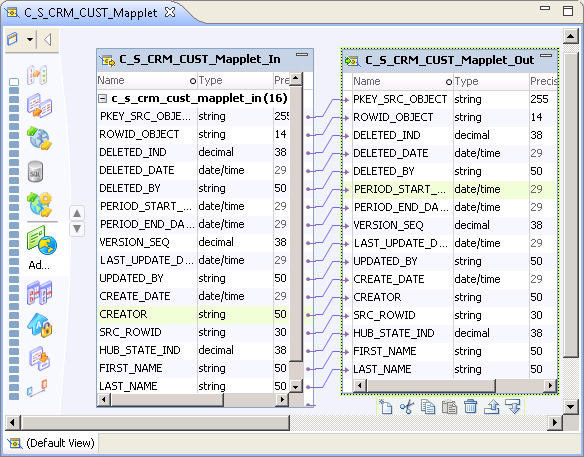Select the globe-with-gear palette icon
Screen dimensions: 584x457
click(39, 204)
